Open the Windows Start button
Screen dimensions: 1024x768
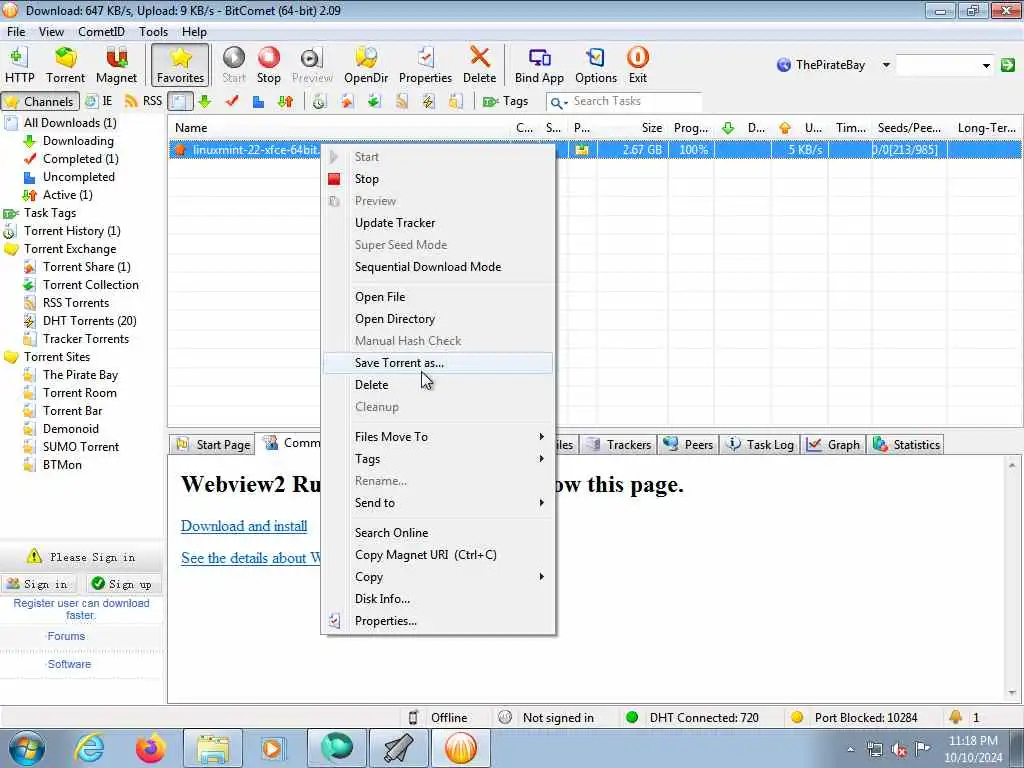tap(27, 748)
